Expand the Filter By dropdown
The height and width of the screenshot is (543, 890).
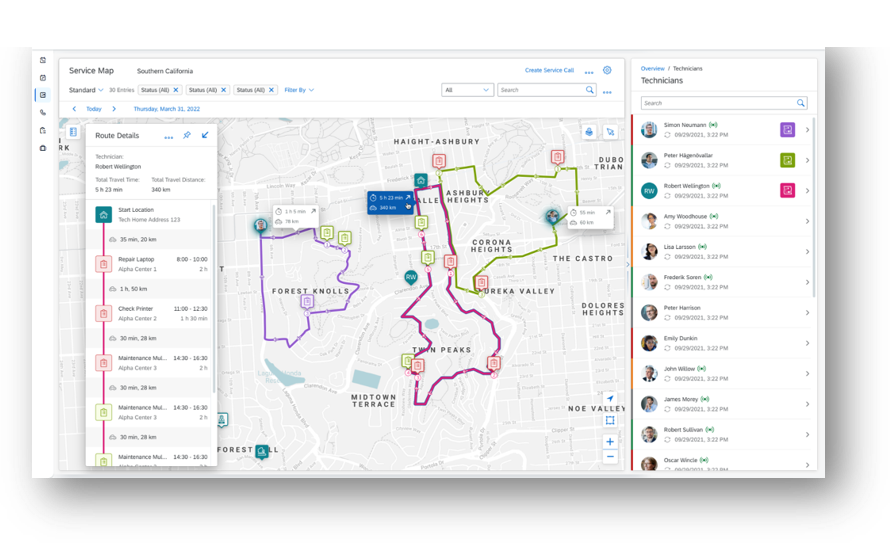[x=298, y=90]
